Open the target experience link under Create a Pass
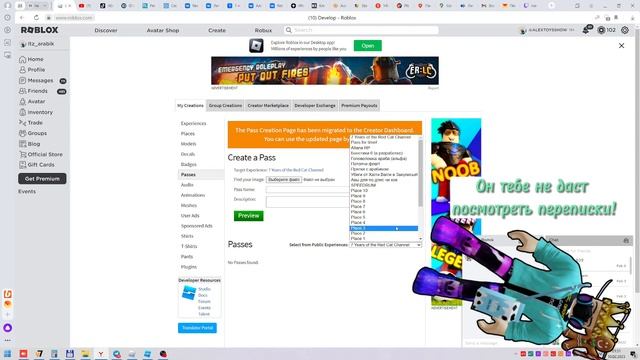The image size is (640, 360). point(296,170)
